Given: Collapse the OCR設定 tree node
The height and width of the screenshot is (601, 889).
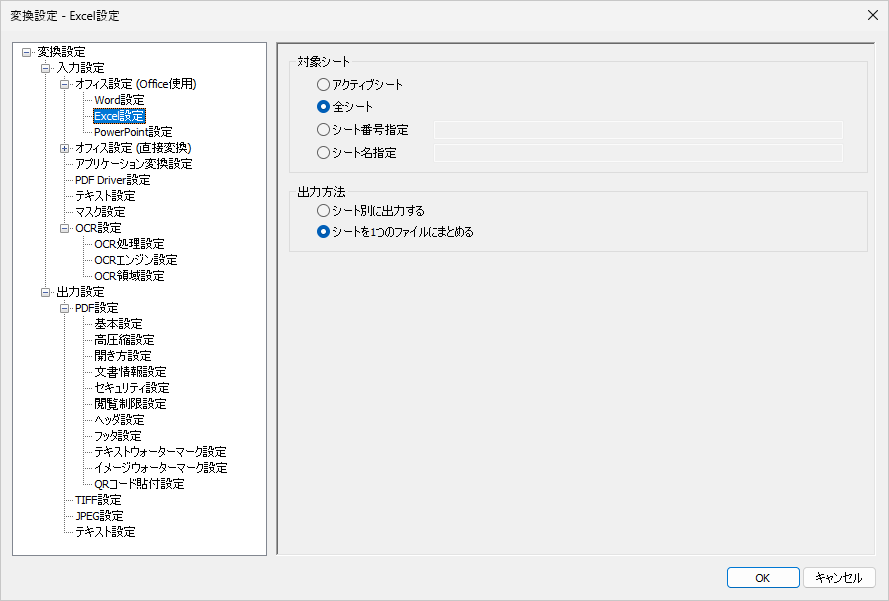Looking at the screenshot, I should 65,228.
